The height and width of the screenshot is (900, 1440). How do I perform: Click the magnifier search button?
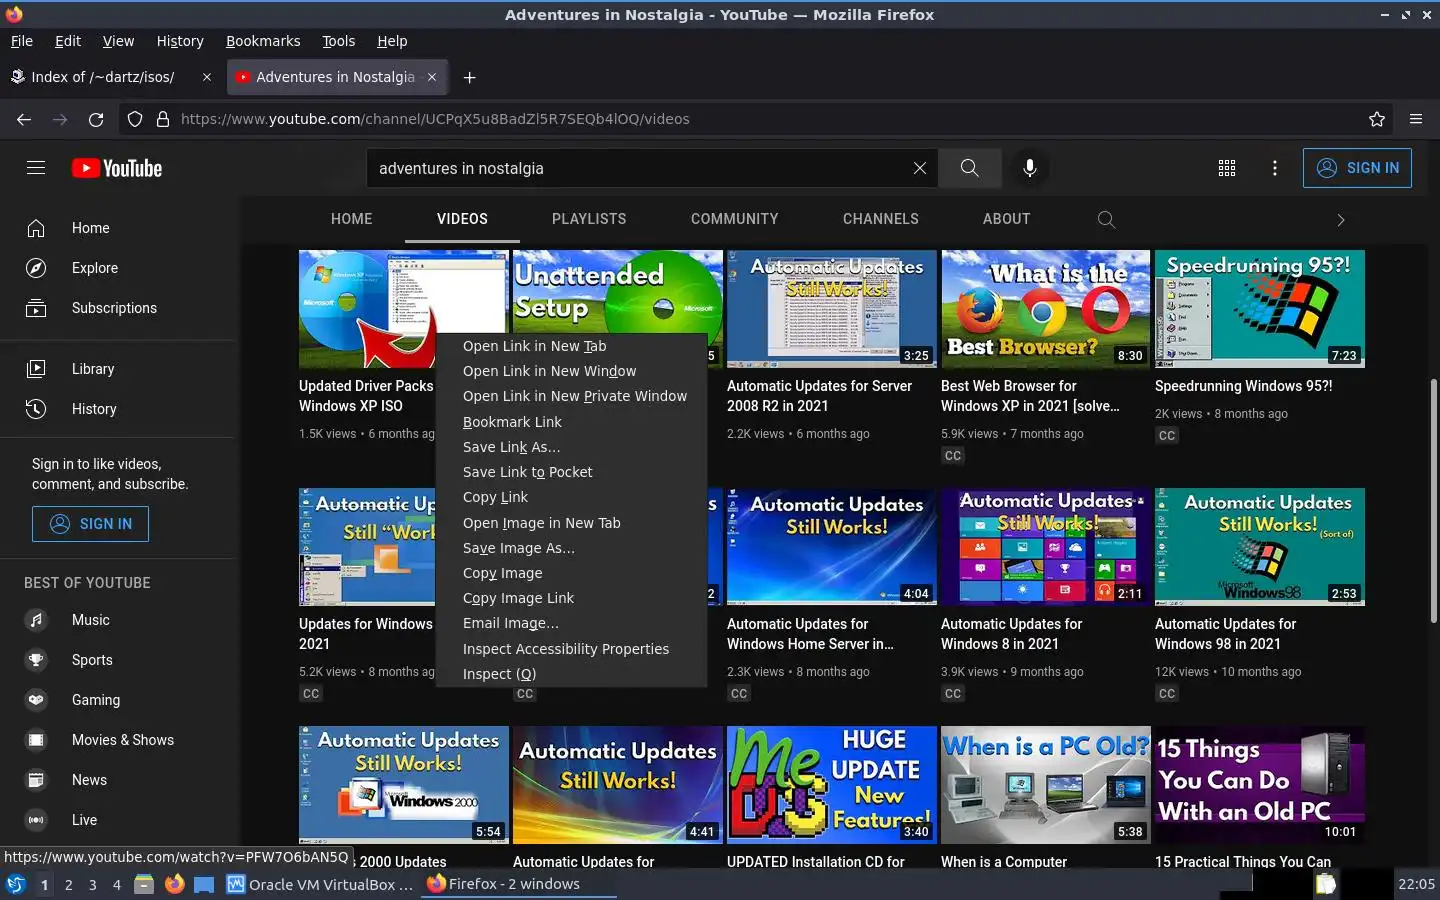tap(970, 168)
